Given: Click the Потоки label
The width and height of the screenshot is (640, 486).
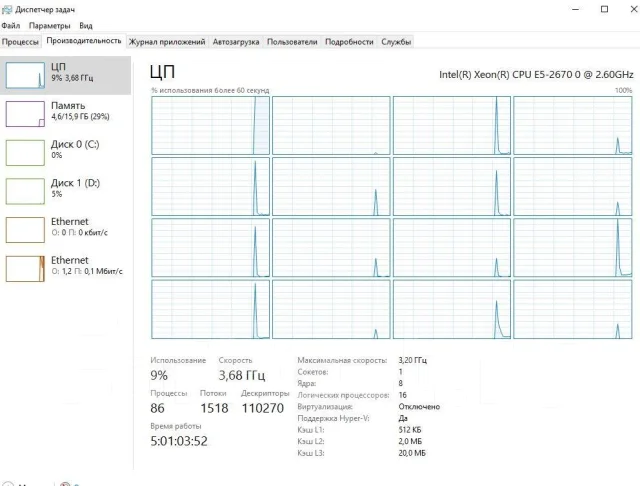Looking at the screenshot, I should (x=213, y=393).
